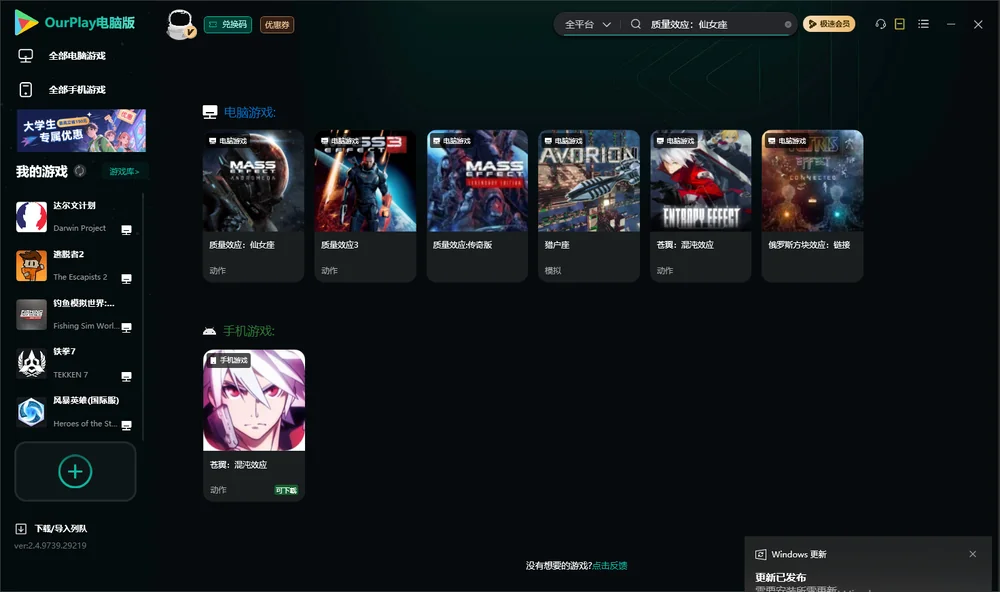Open 下载/导入列队 download queue

(x=61, y=528)
